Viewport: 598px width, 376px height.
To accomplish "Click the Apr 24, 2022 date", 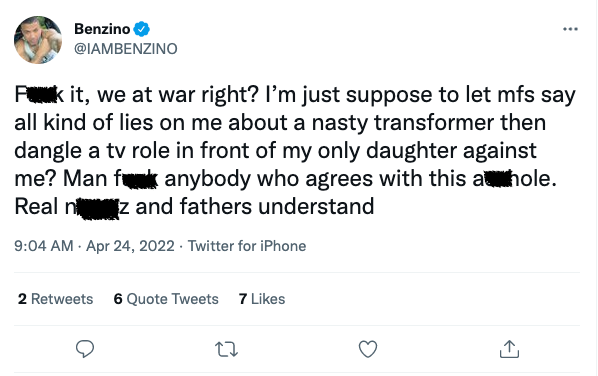I will point(130,246).
